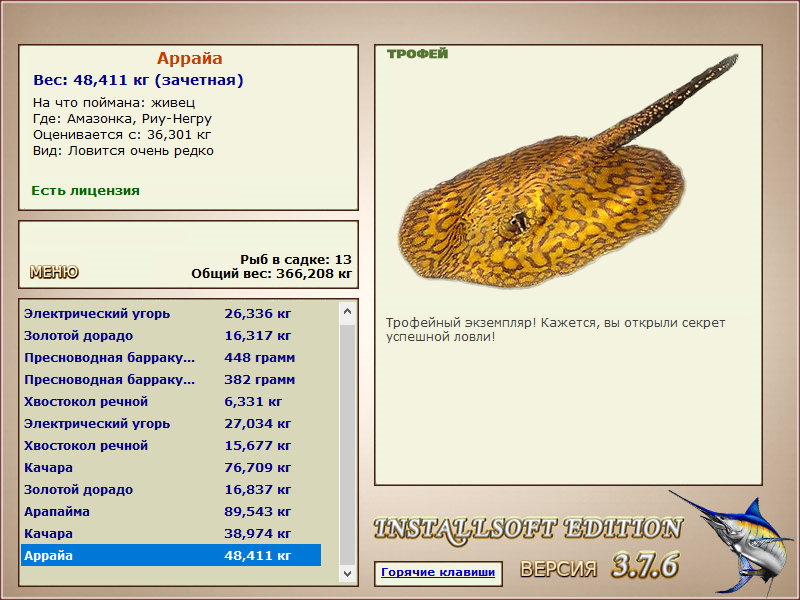
Task: Click Где: Амазонка, Риу-Негру line
Action: [x=122, y=119]
